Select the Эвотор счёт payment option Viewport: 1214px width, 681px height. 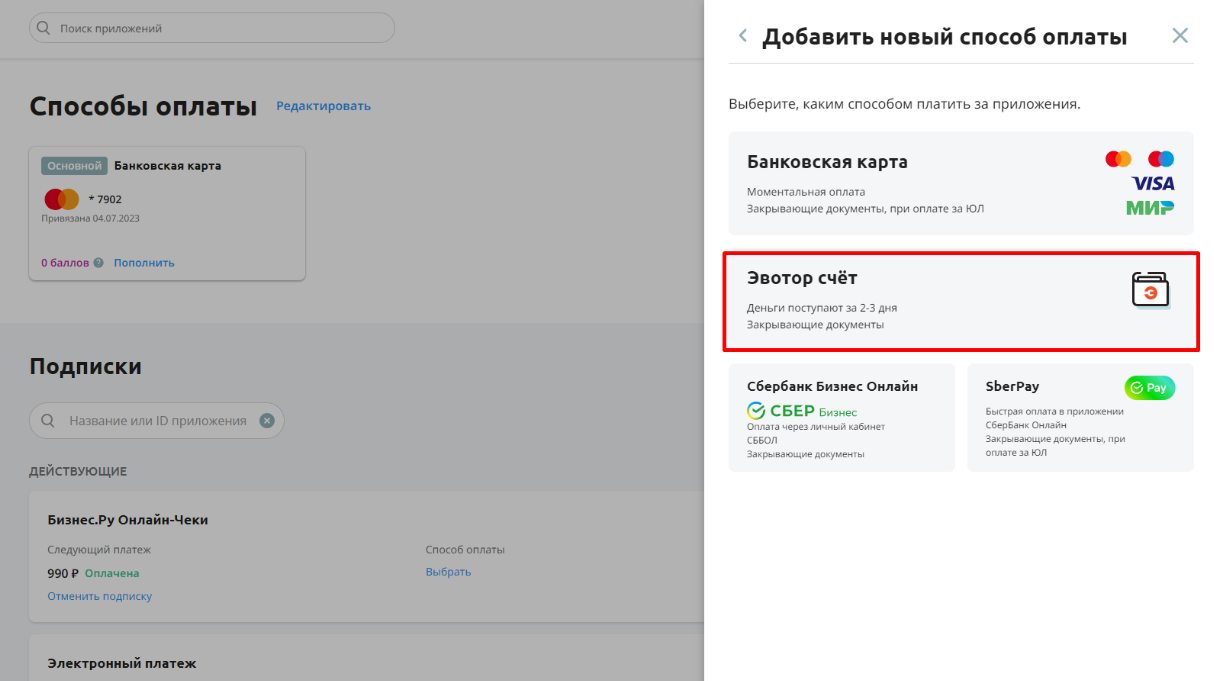pos(961,301)
